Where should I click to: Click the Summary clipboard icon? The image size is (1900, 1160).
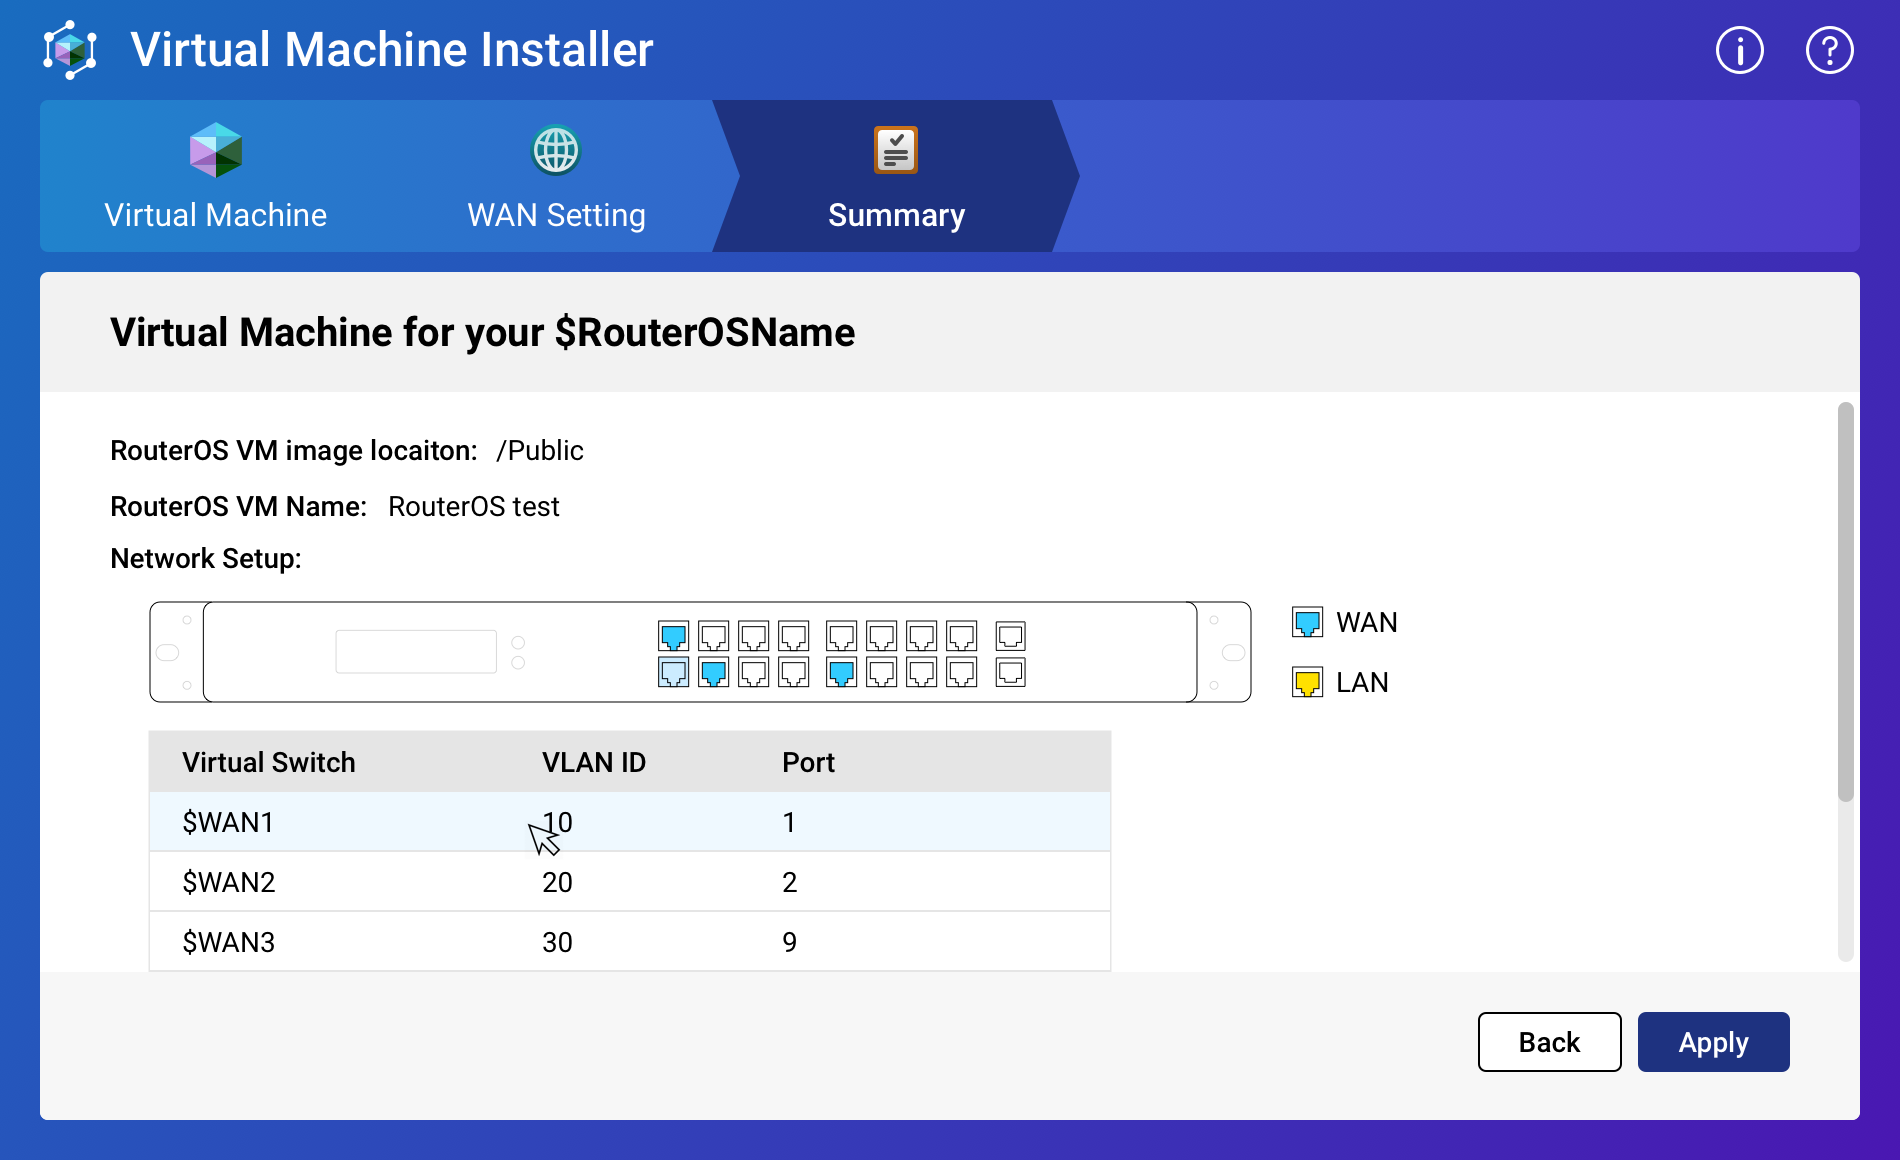(x=896, y=150)
